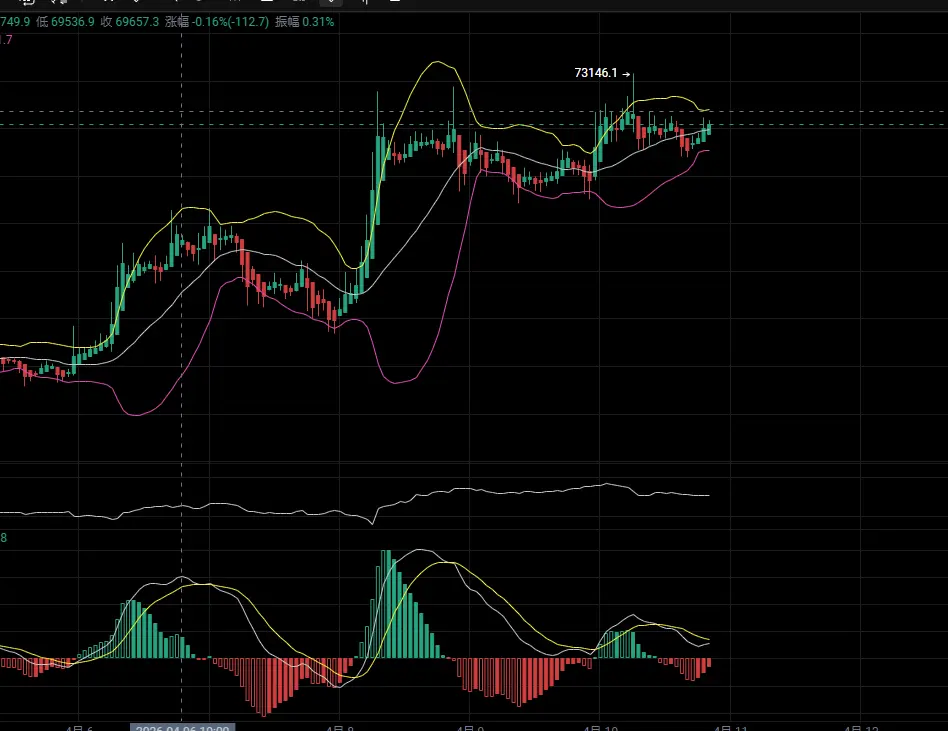
Task: Click the green 8 MACD value label
Action: coord(4,538)
